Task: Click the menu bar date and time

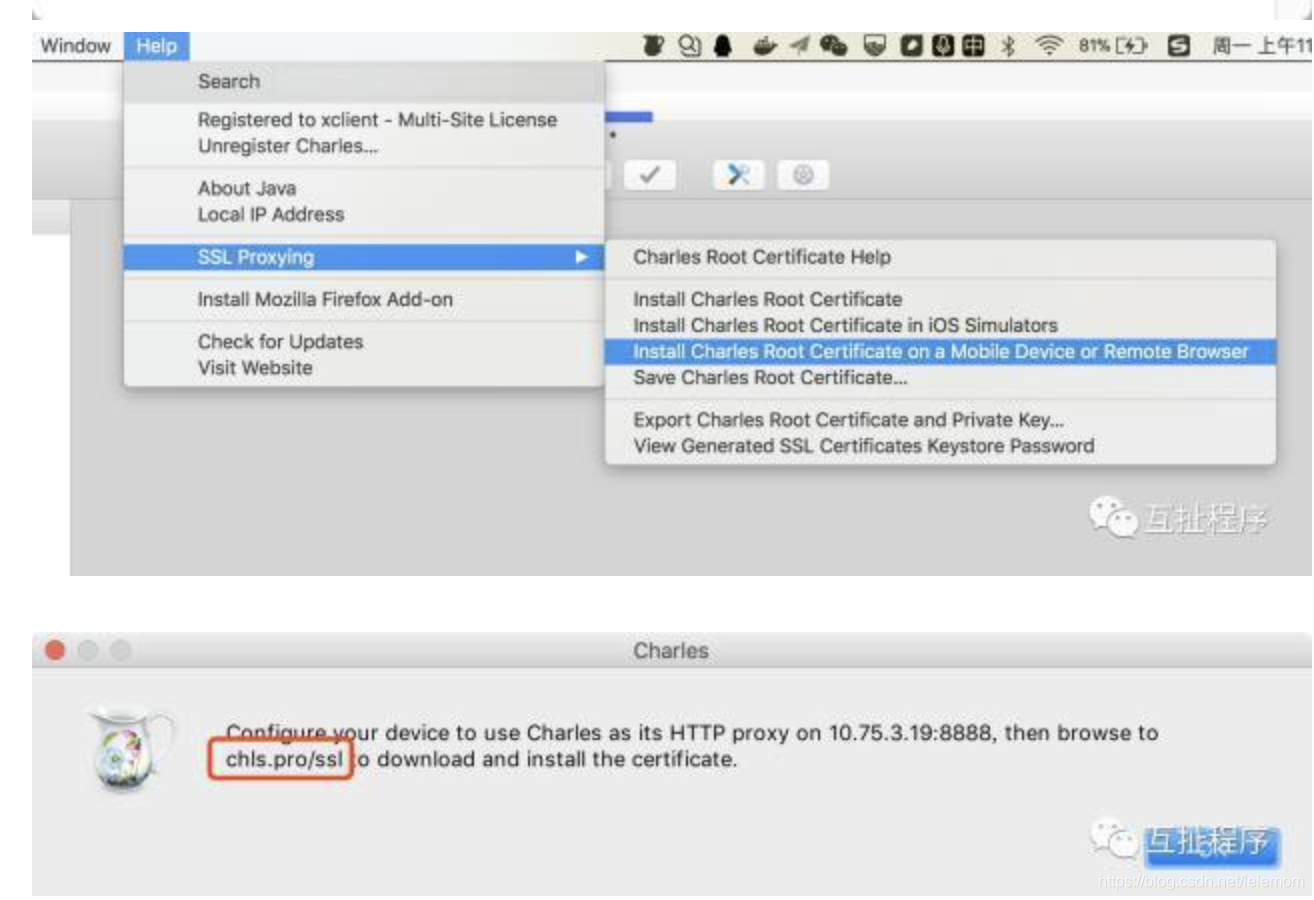Action: pos(1262,46)
